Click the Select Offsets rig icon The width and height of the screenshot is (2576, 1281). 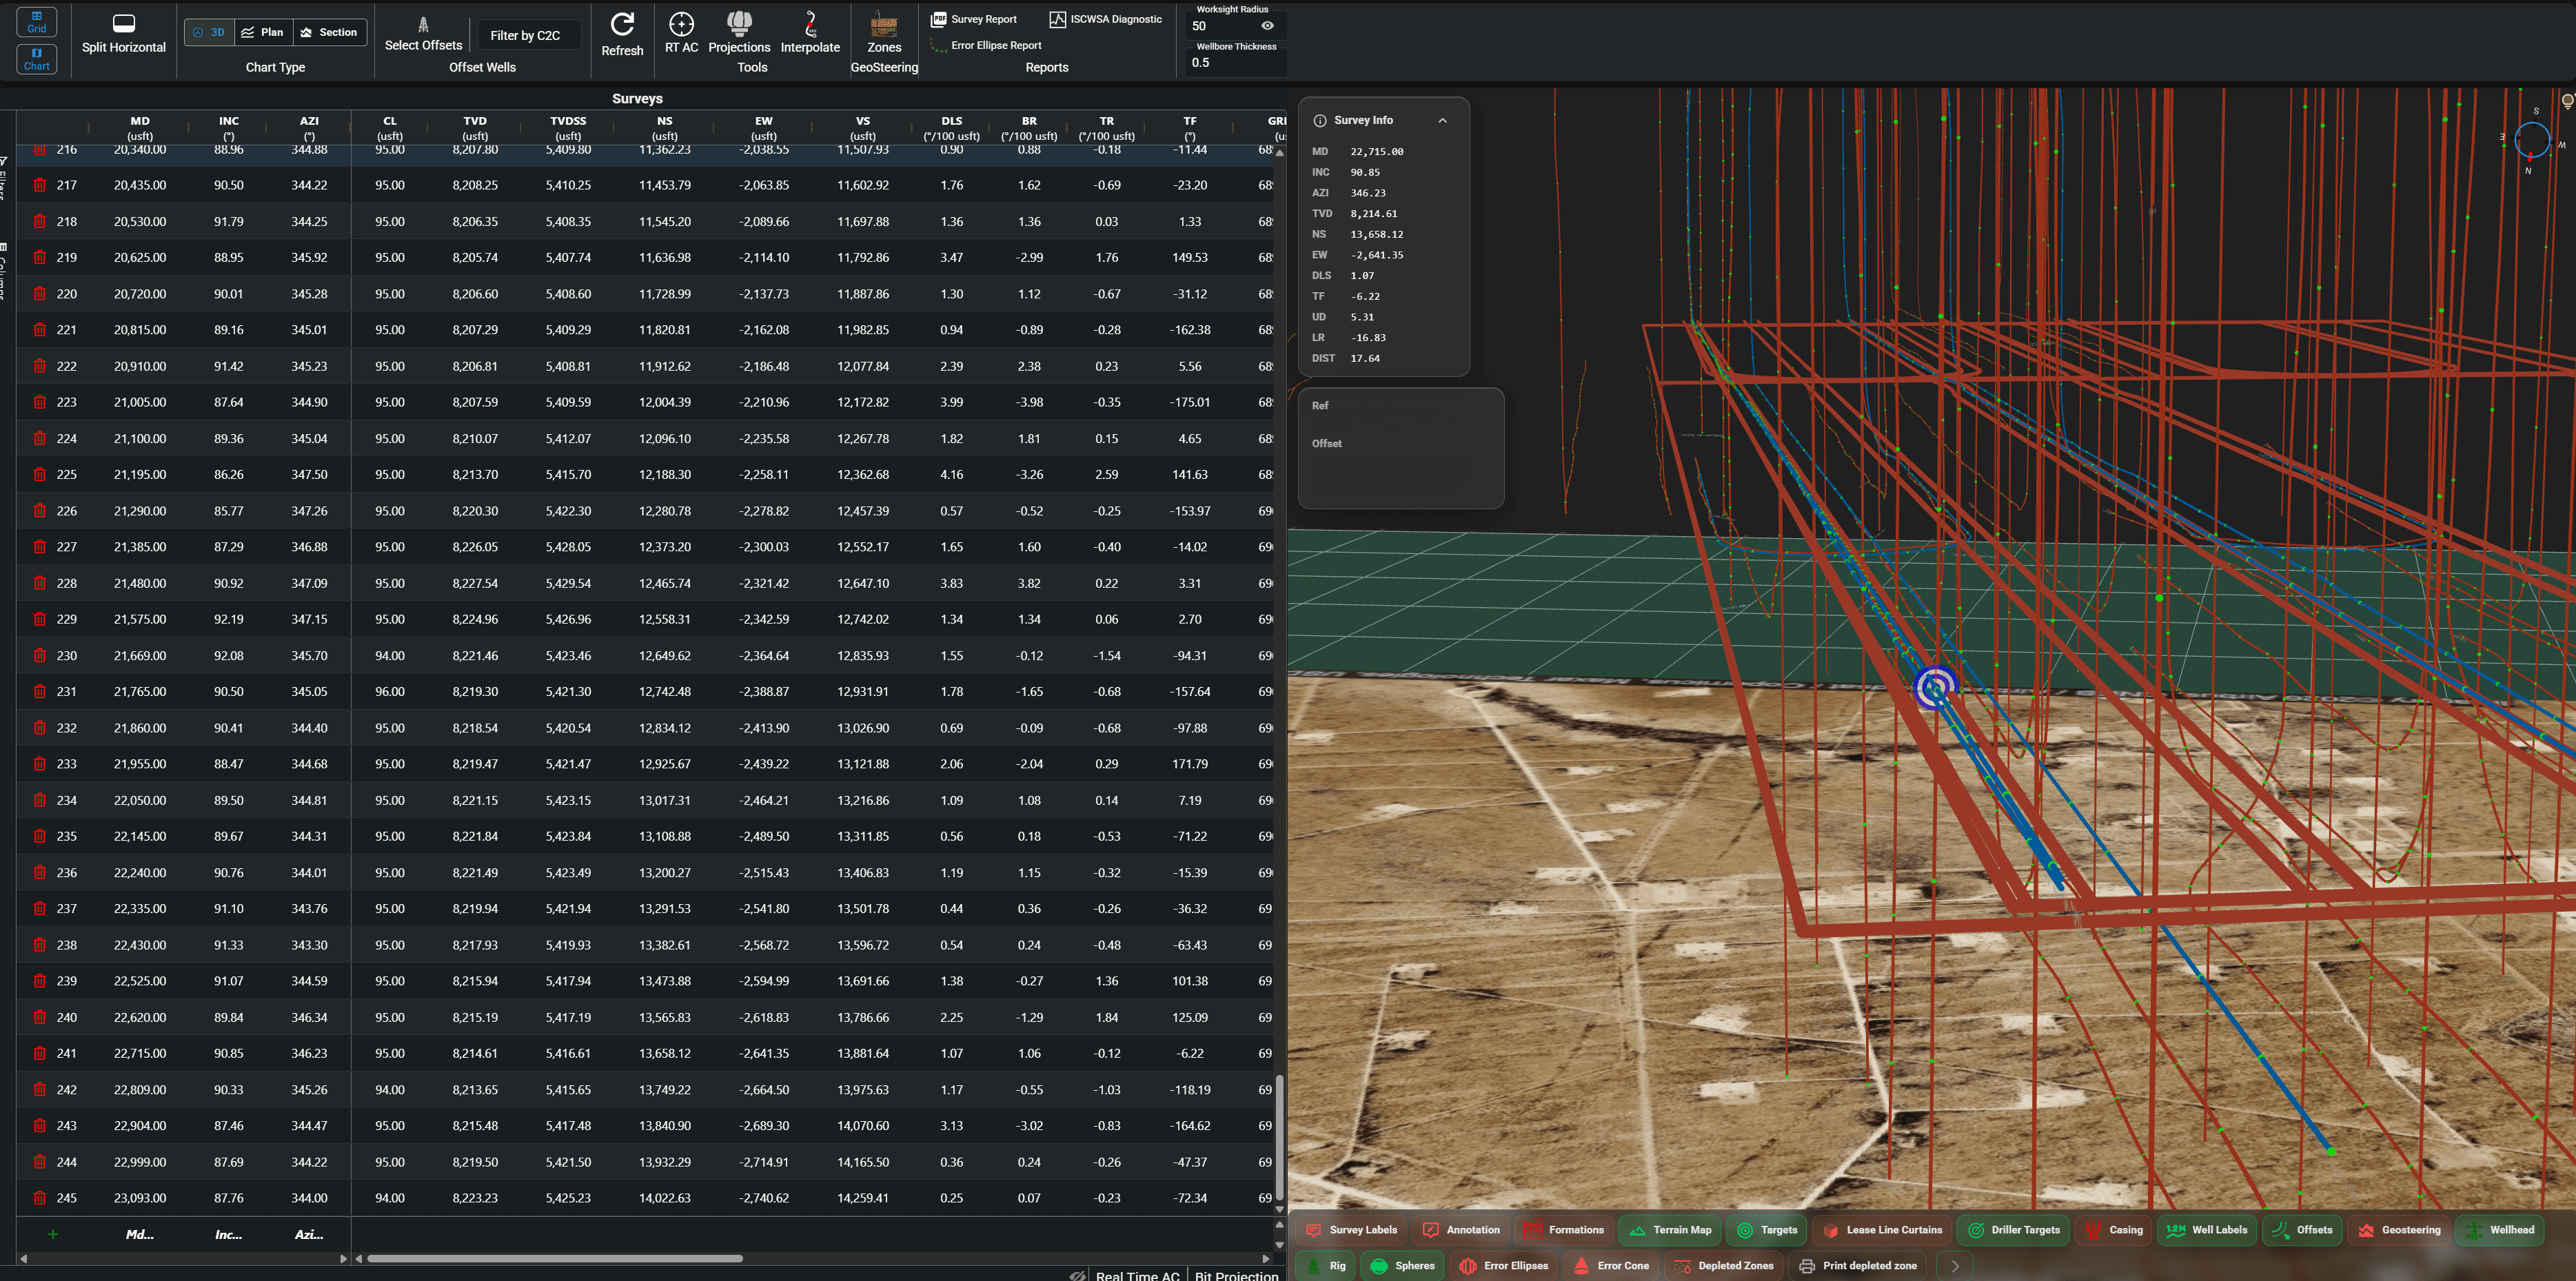pyautogui.click(x=423, y=25)
